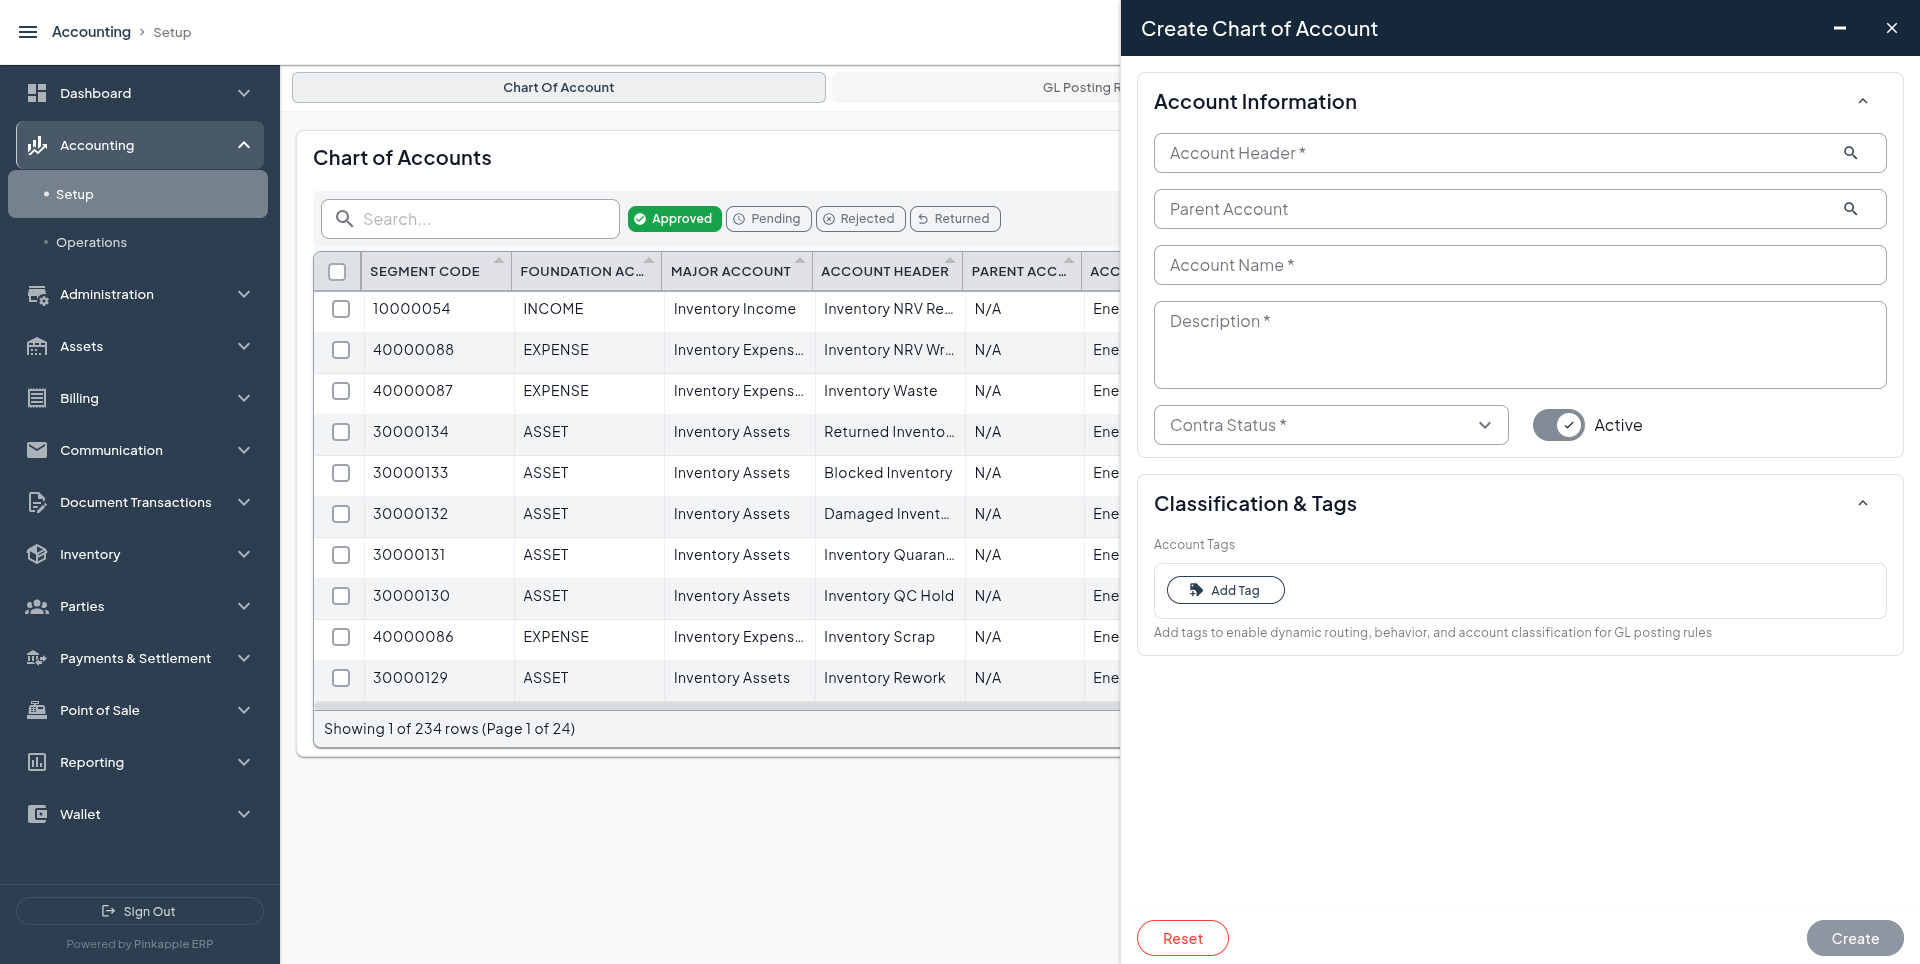Click the Administration sidebar icon

click(37, 295)
